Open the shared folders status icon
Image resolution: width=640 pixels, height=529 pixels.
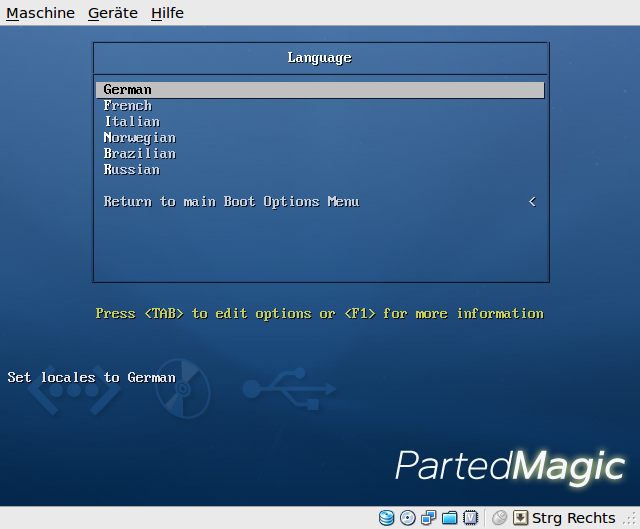(450, 518)
